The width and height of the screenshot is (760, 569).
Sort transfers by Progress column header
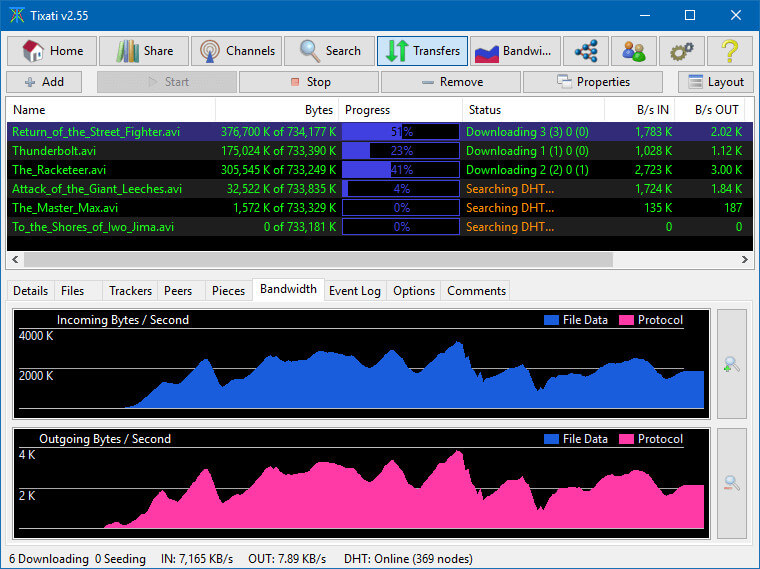(400, 110)
